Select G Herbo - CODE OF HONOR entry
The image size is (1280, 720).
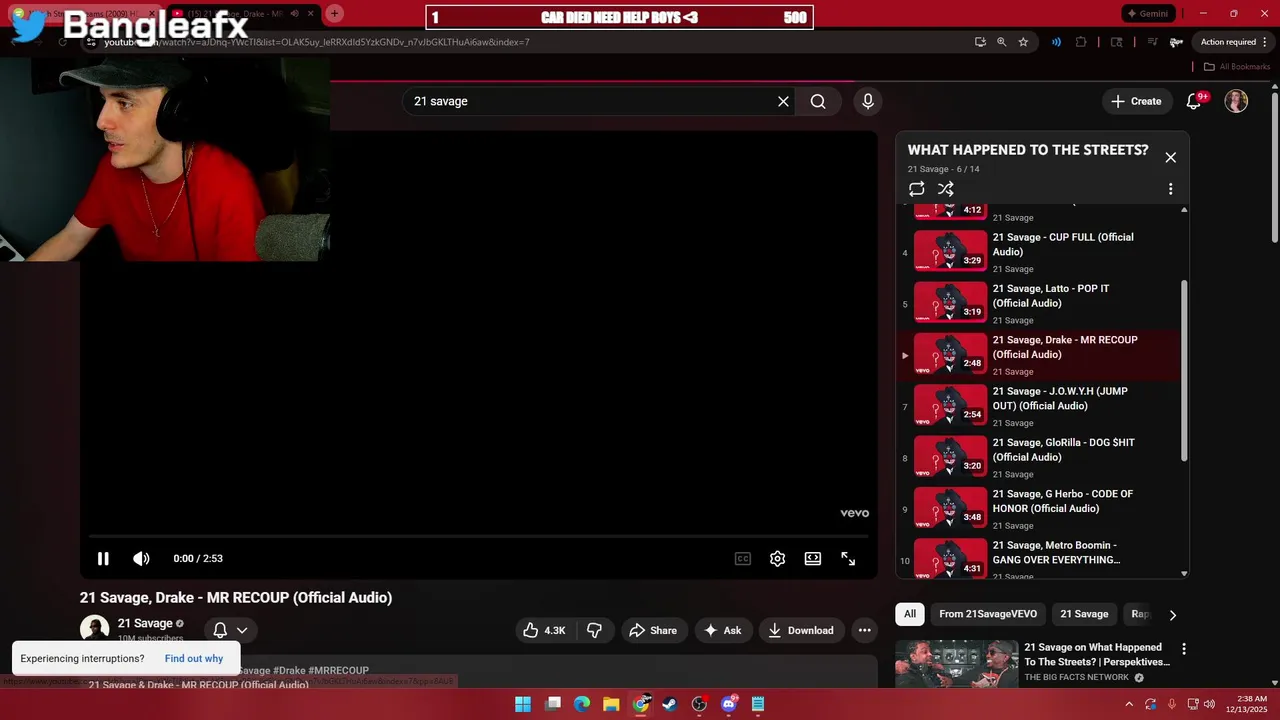tap(1040, 508)
